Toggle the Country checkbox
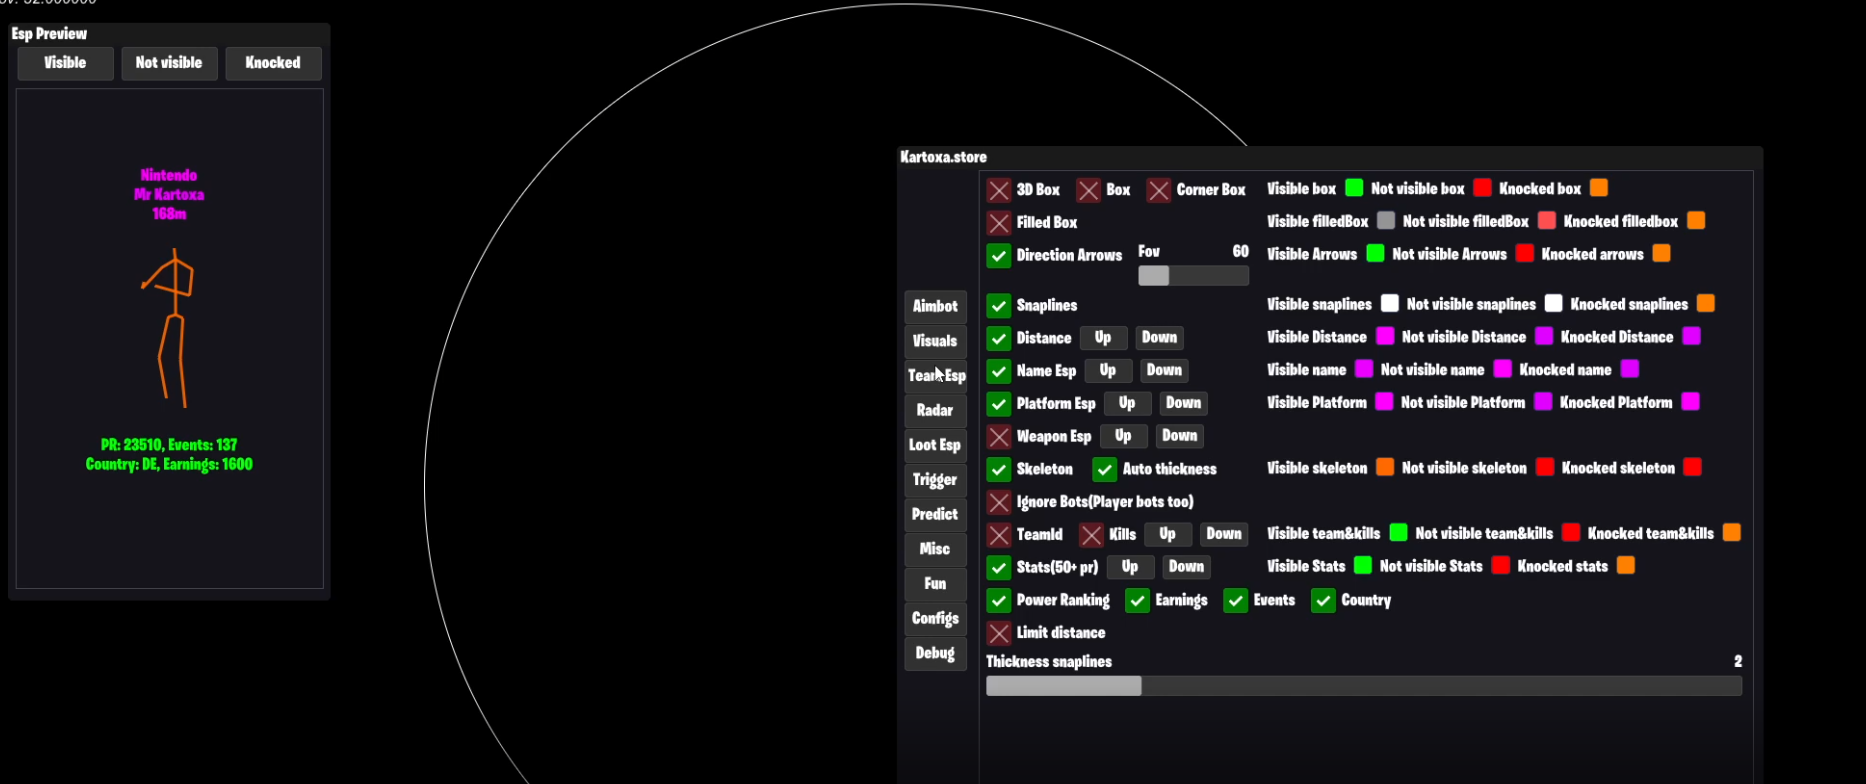The width and height of the screenshot is (1866, 784). pyautogui.click(x=1323, y=600)
